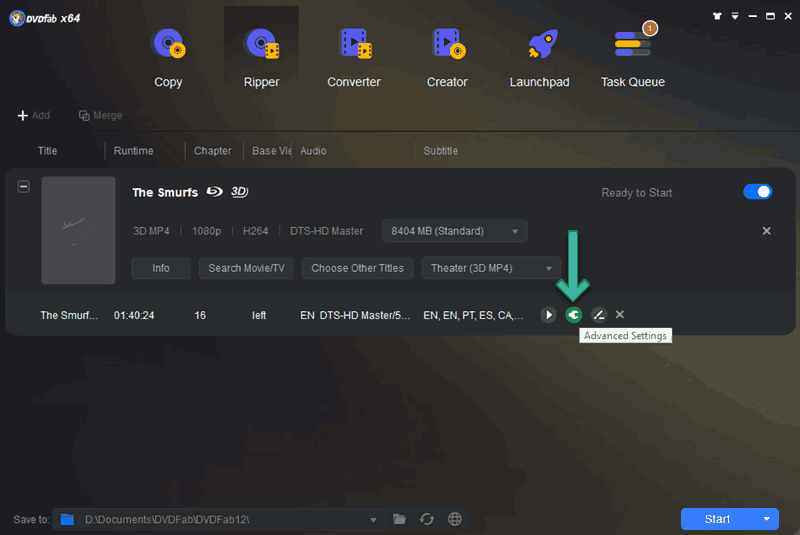Open the Save to path dropdown
The height and width of the screenshot is (535, 800).
373,520
